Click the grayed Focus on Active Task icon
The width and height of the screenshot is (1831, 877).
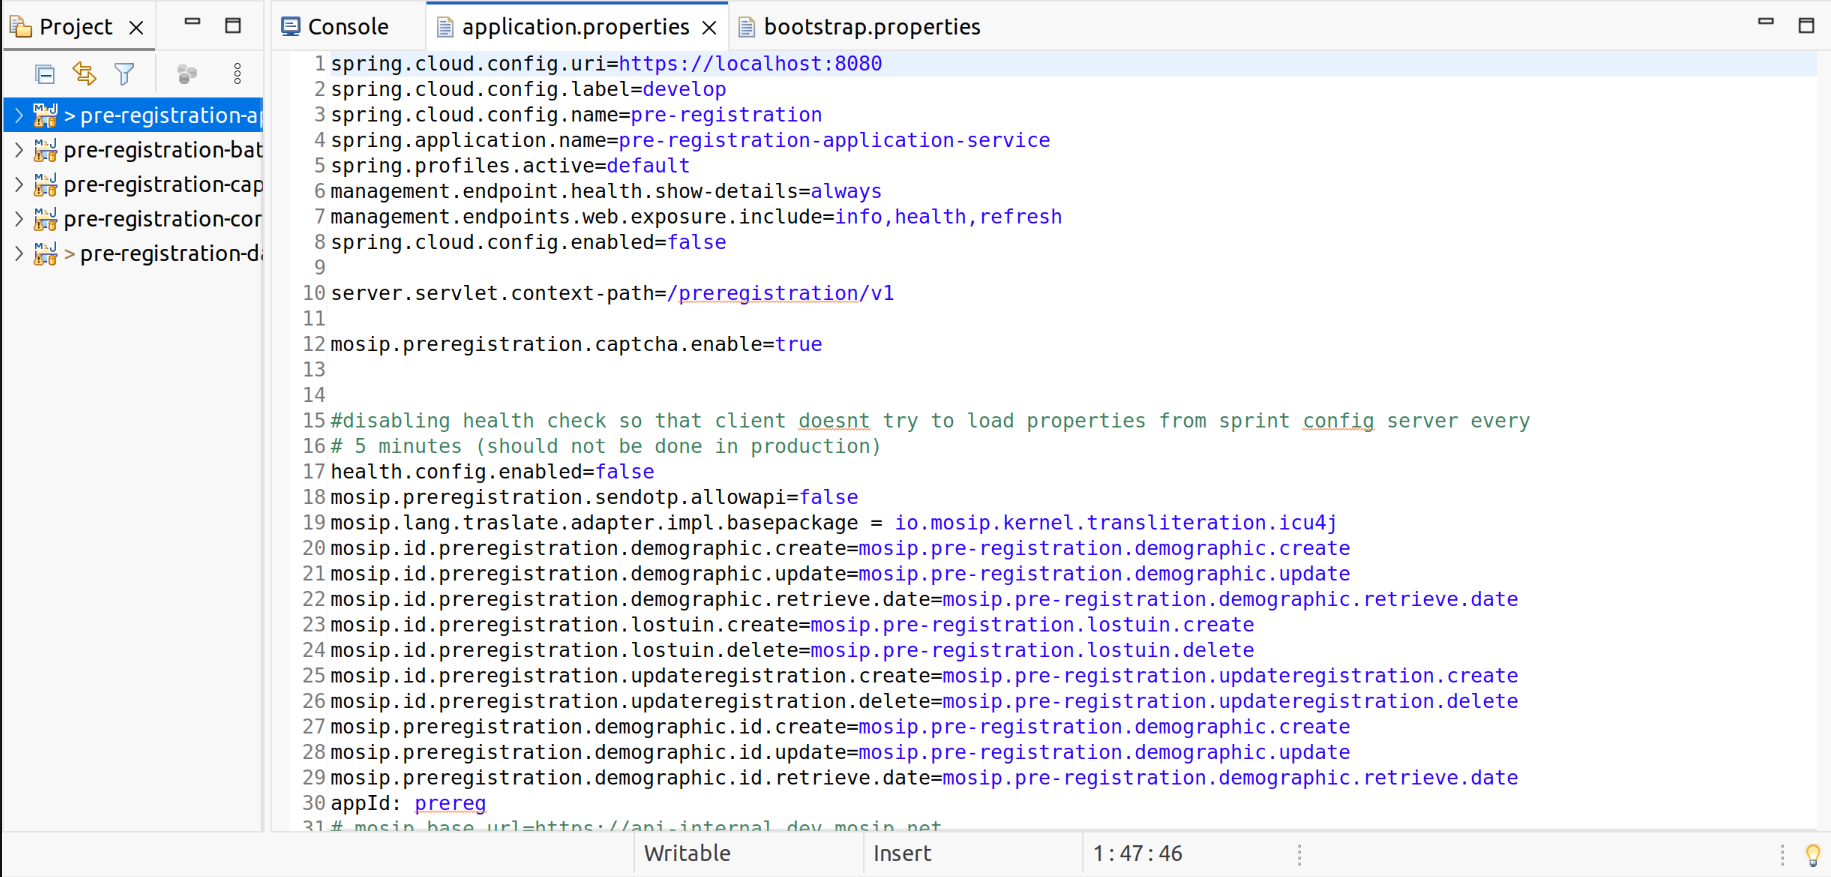point(187,74)
